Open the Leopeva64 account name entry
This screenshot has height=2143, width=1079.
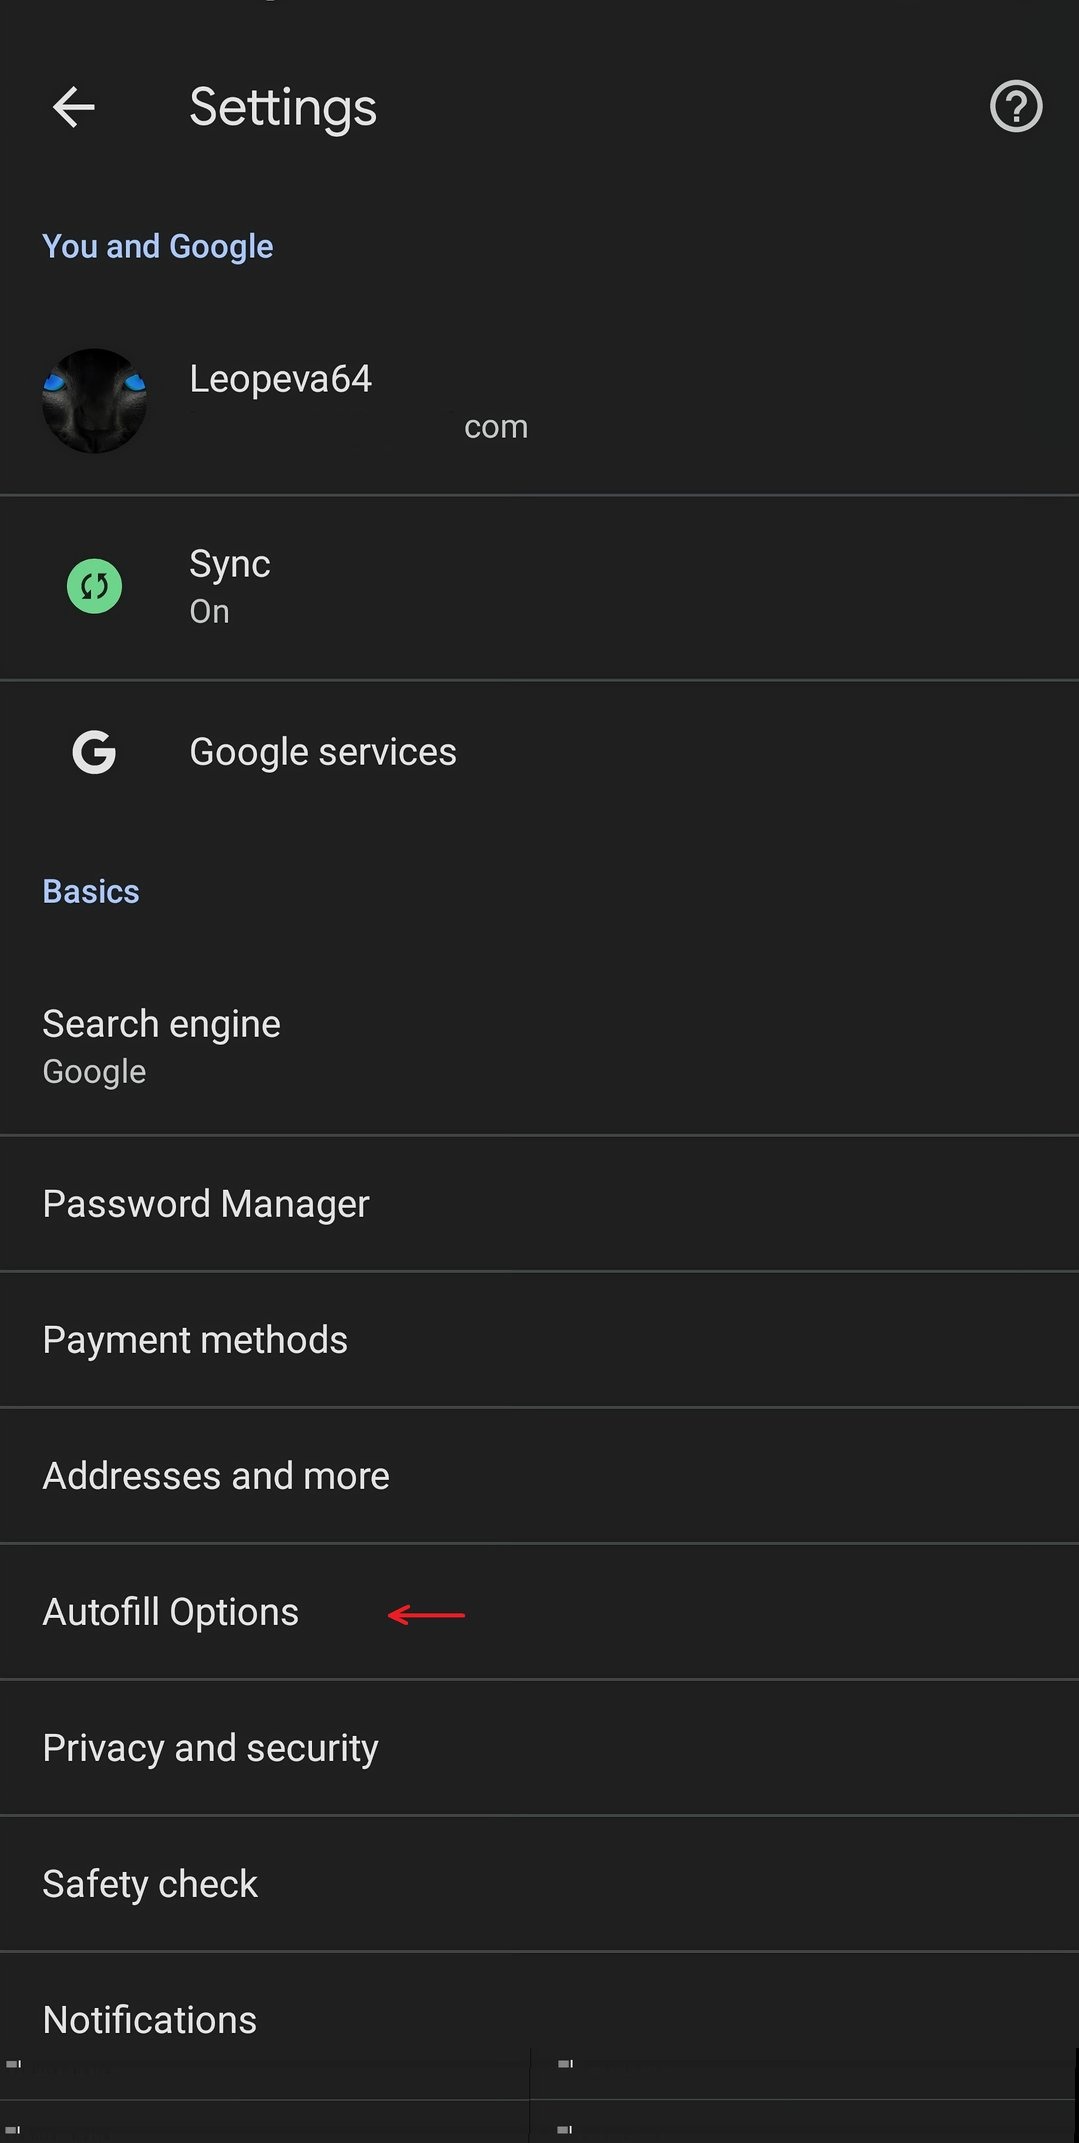(x=281, y=379)
